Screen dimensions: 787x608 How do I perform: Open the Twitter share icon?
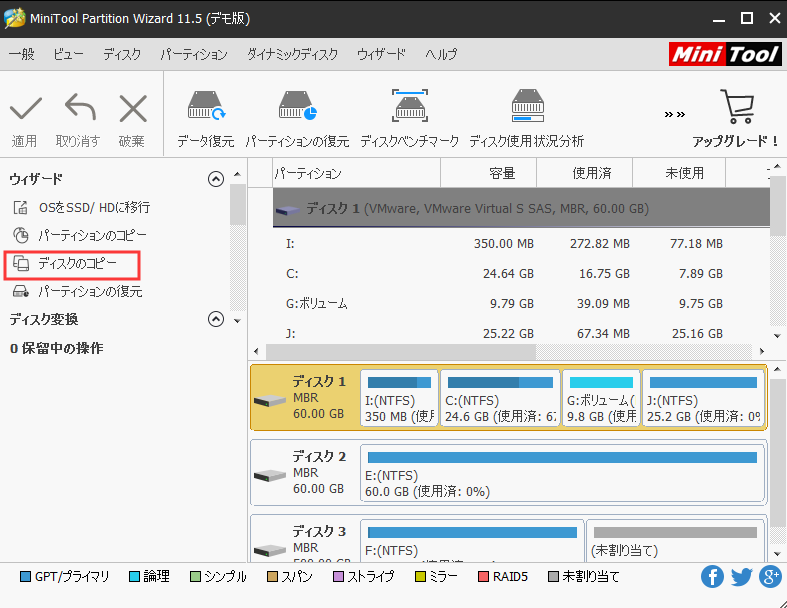pos(741,577)
